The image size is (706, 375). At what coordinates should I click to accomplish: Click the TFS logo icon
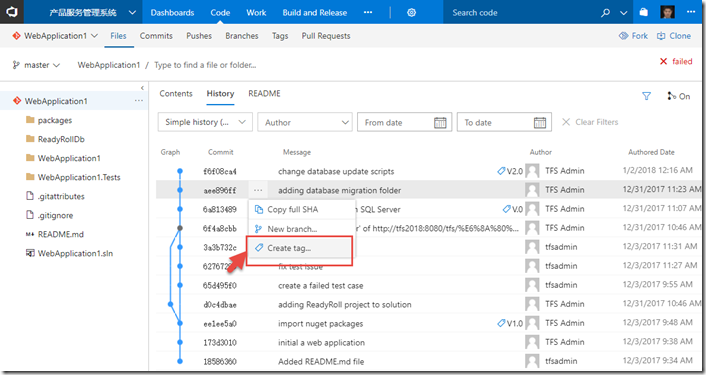pos(12,12)
